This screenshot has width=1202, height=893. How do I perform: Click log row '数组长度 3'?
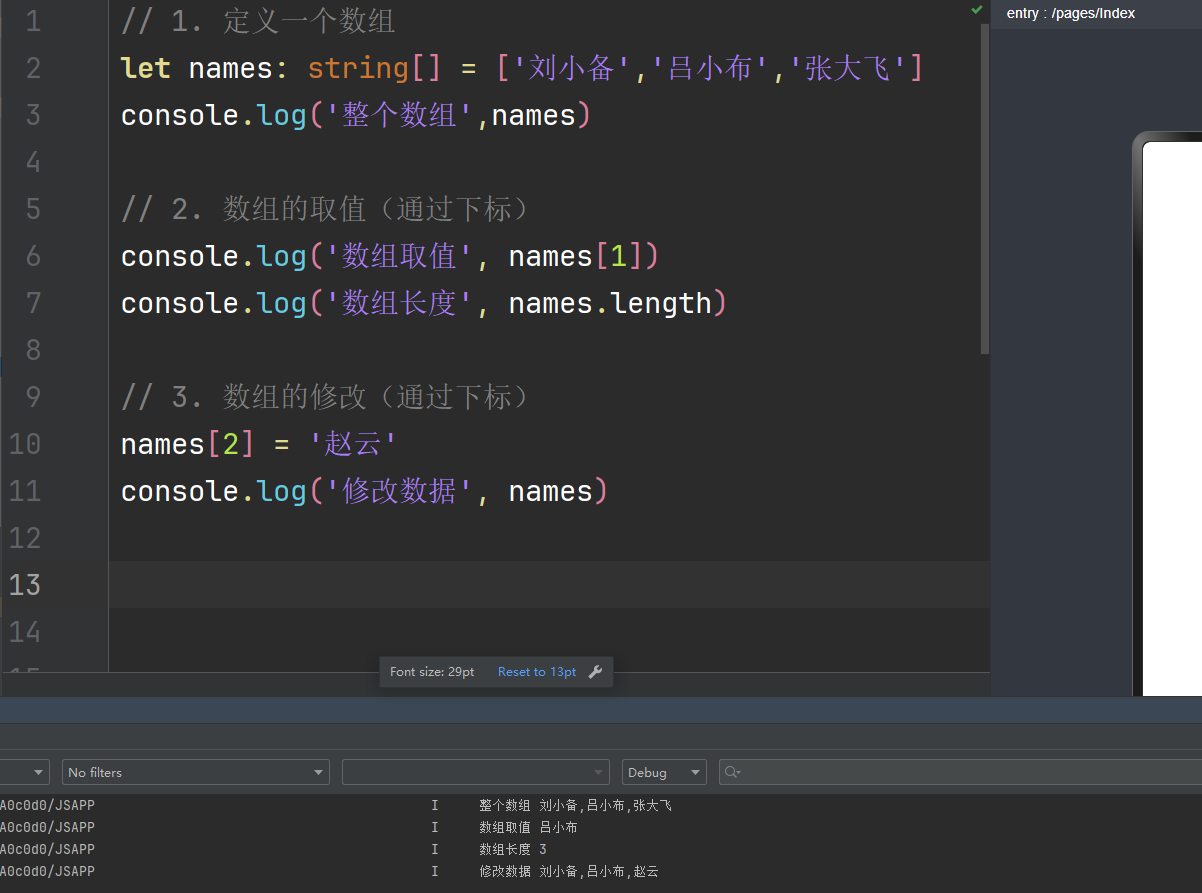(x=513, y=849)
